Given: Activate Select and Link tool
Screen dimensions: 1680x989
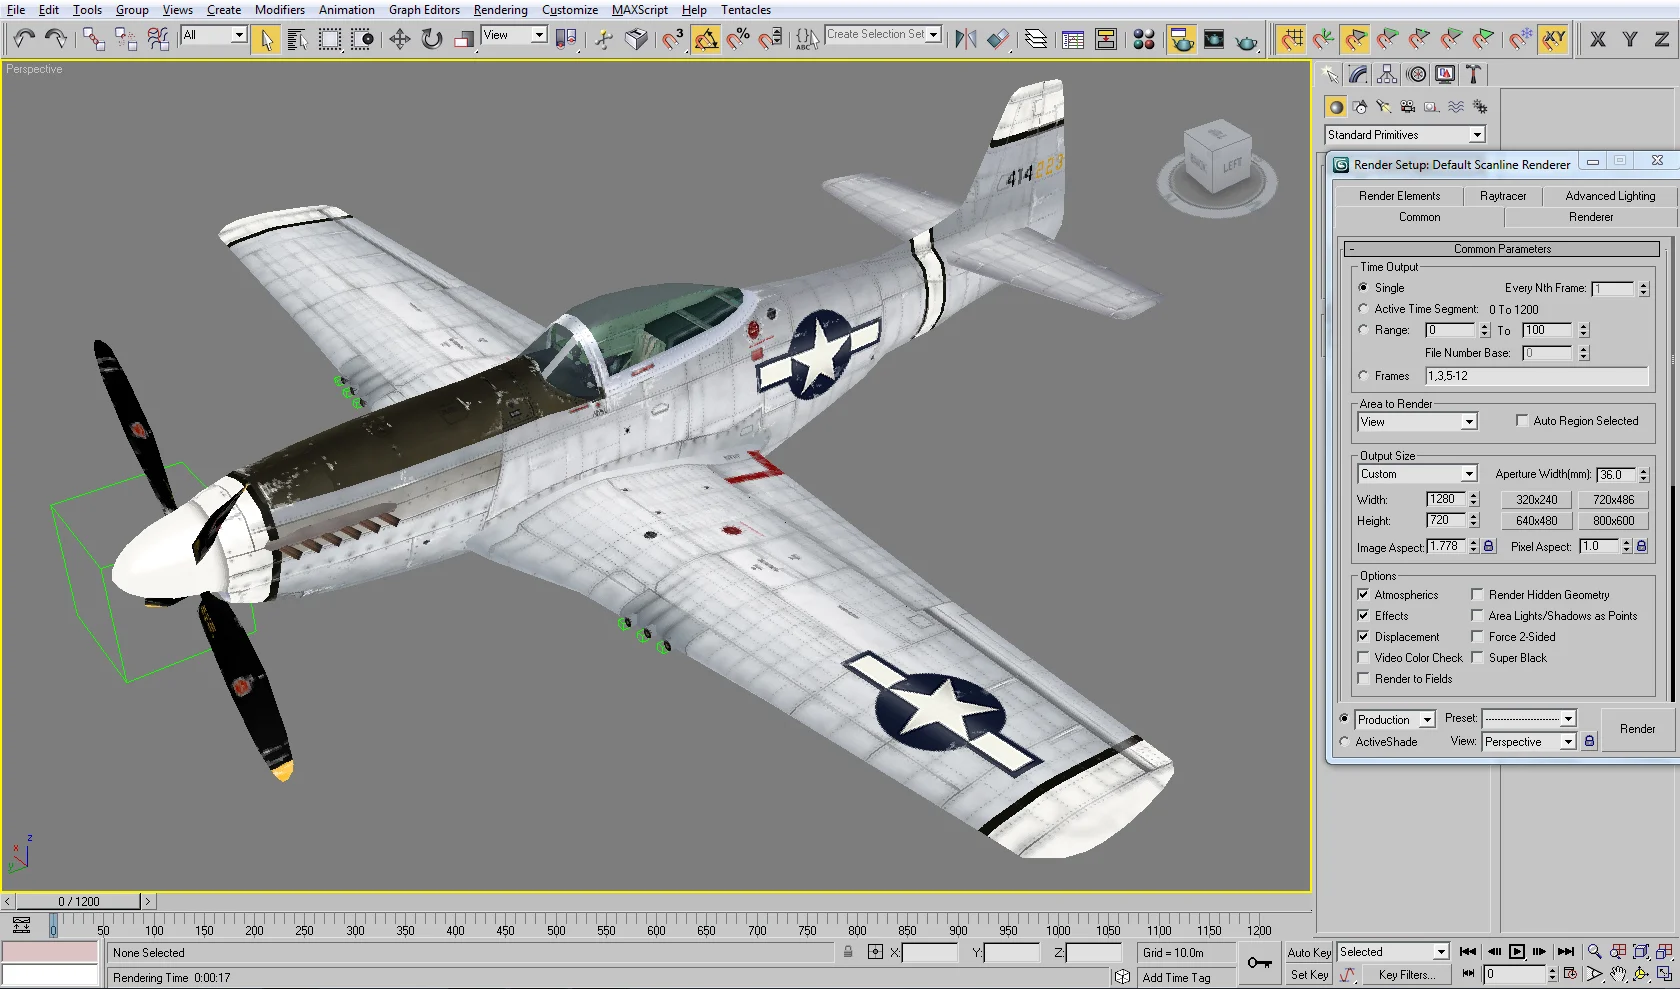Looking at the screenshot, I should (94, 39).
